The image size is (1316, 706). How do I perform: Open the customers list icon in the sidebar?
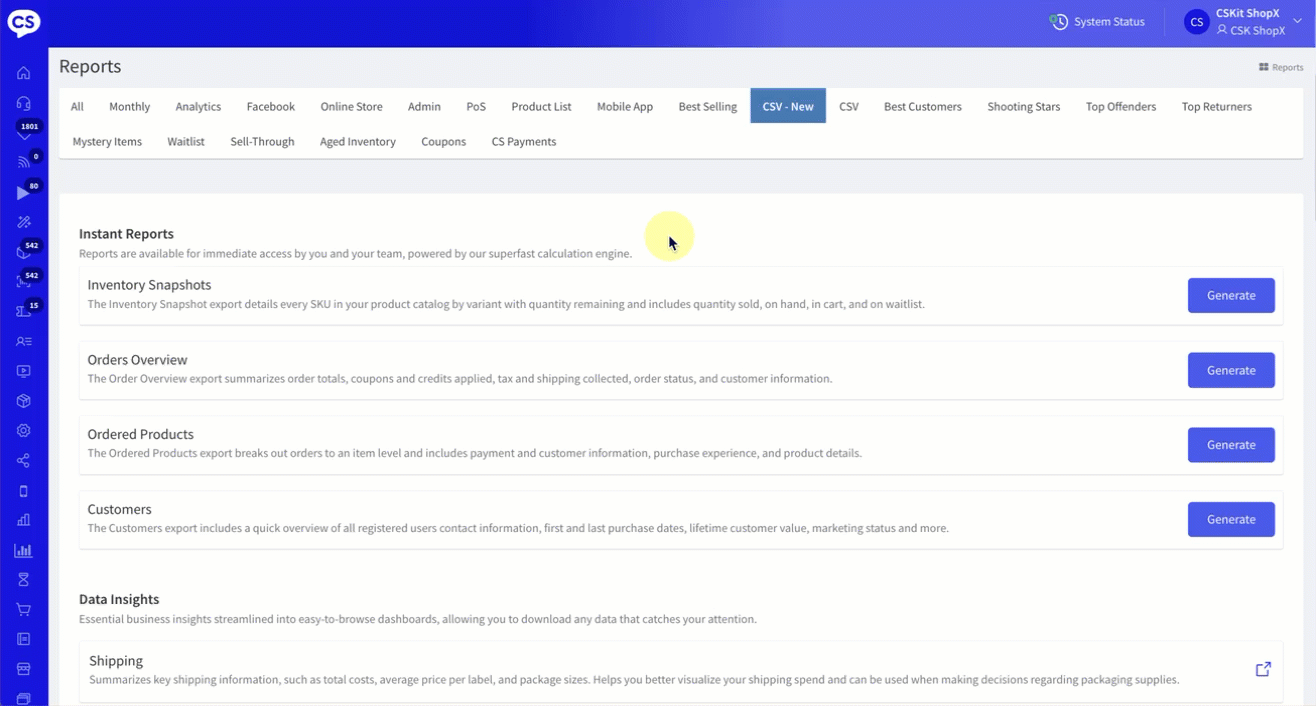click(24, 341)
